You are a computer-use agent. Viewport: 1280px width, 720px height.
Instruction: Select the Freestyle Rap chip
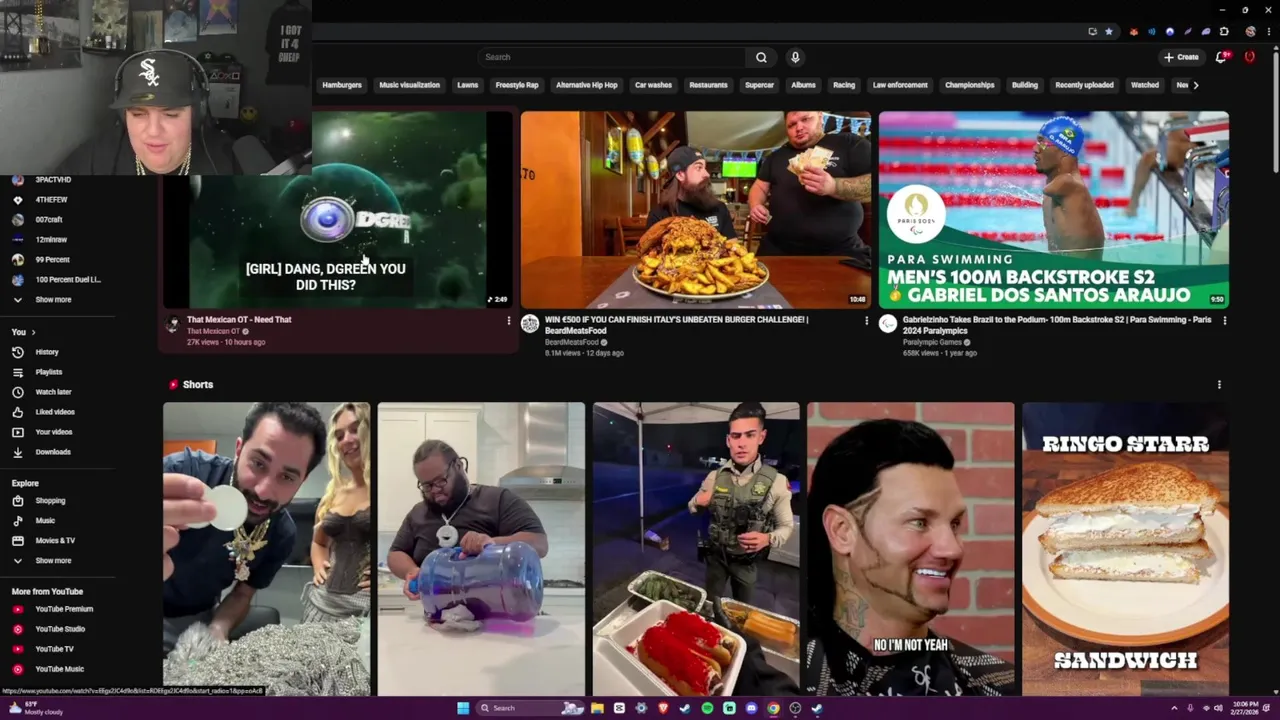[x=517, y=85]
